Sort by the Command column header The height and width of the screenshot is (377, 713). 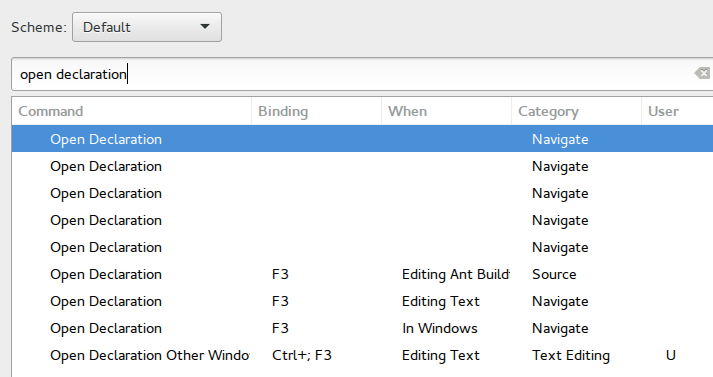[x=131, y=111]
